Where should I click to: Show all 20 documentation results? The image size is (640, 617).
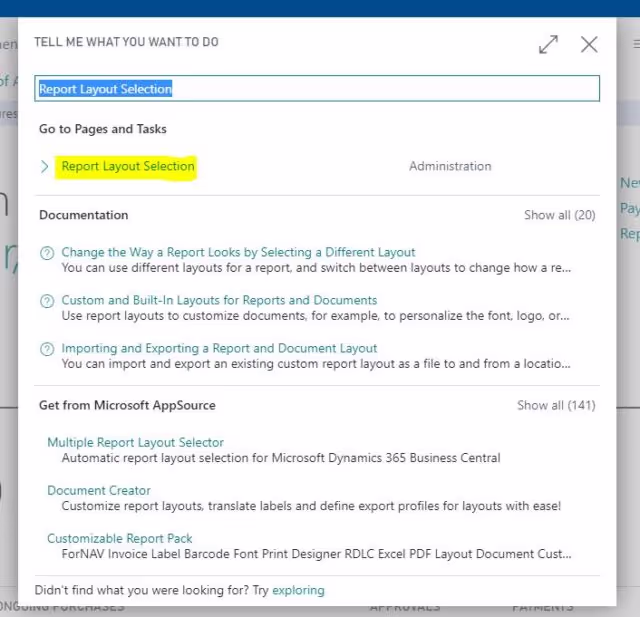560,215
